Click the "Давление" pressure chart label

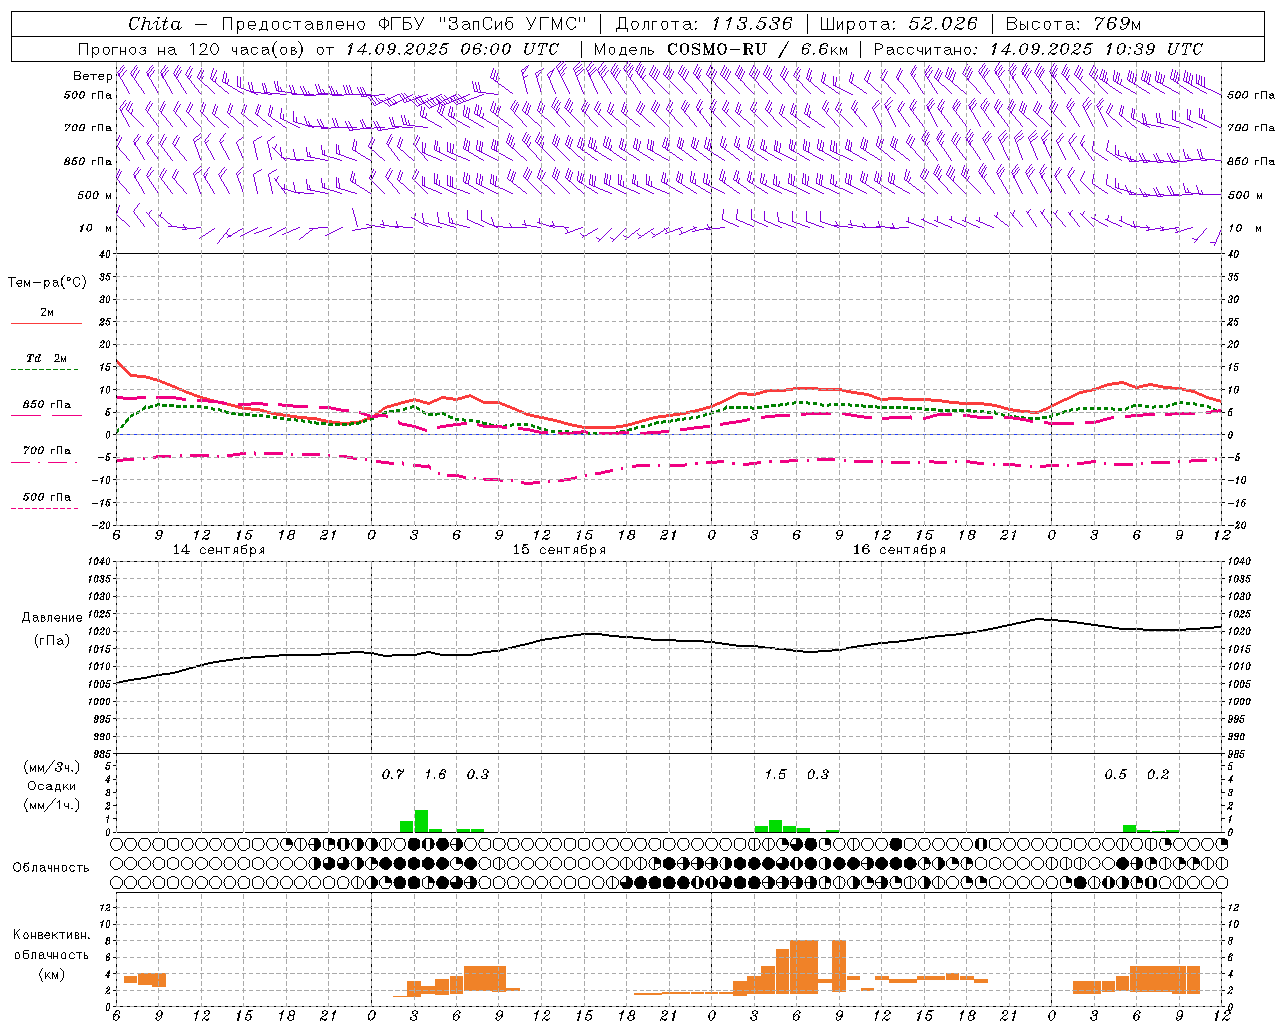51,618
